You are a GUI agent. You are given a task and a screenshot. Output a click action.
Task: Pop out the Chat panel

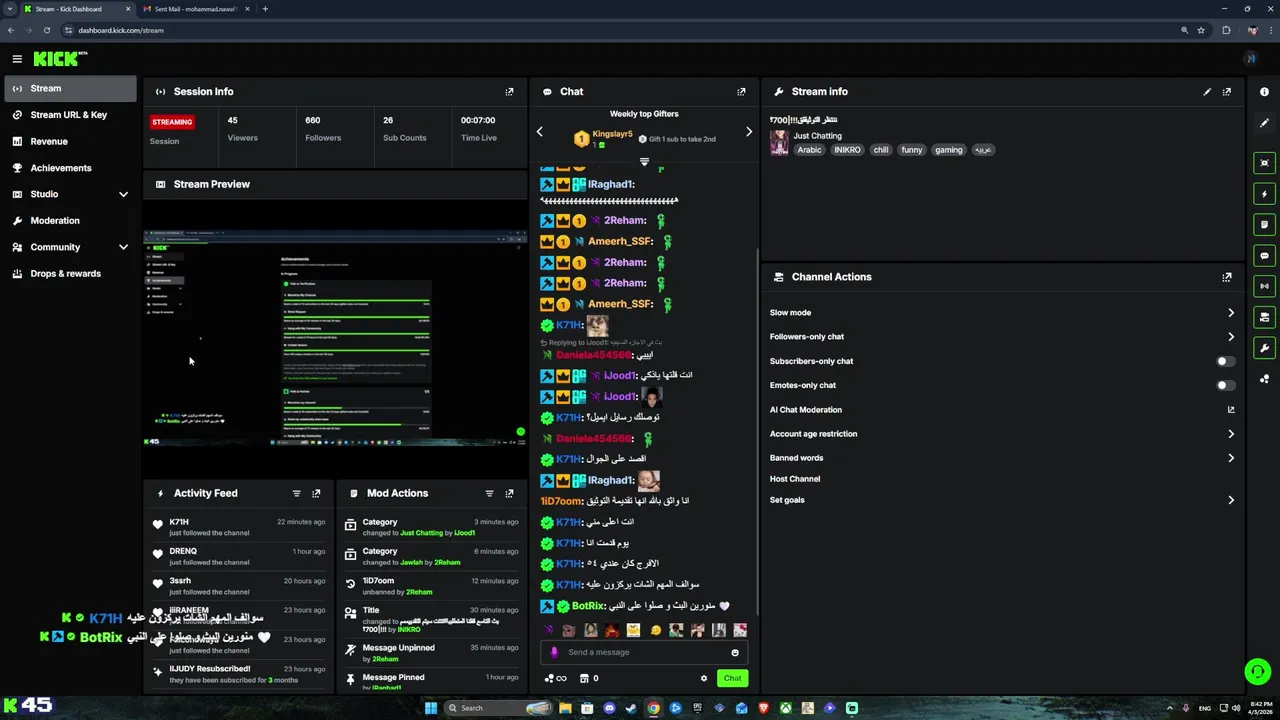(x=741, y=92)
